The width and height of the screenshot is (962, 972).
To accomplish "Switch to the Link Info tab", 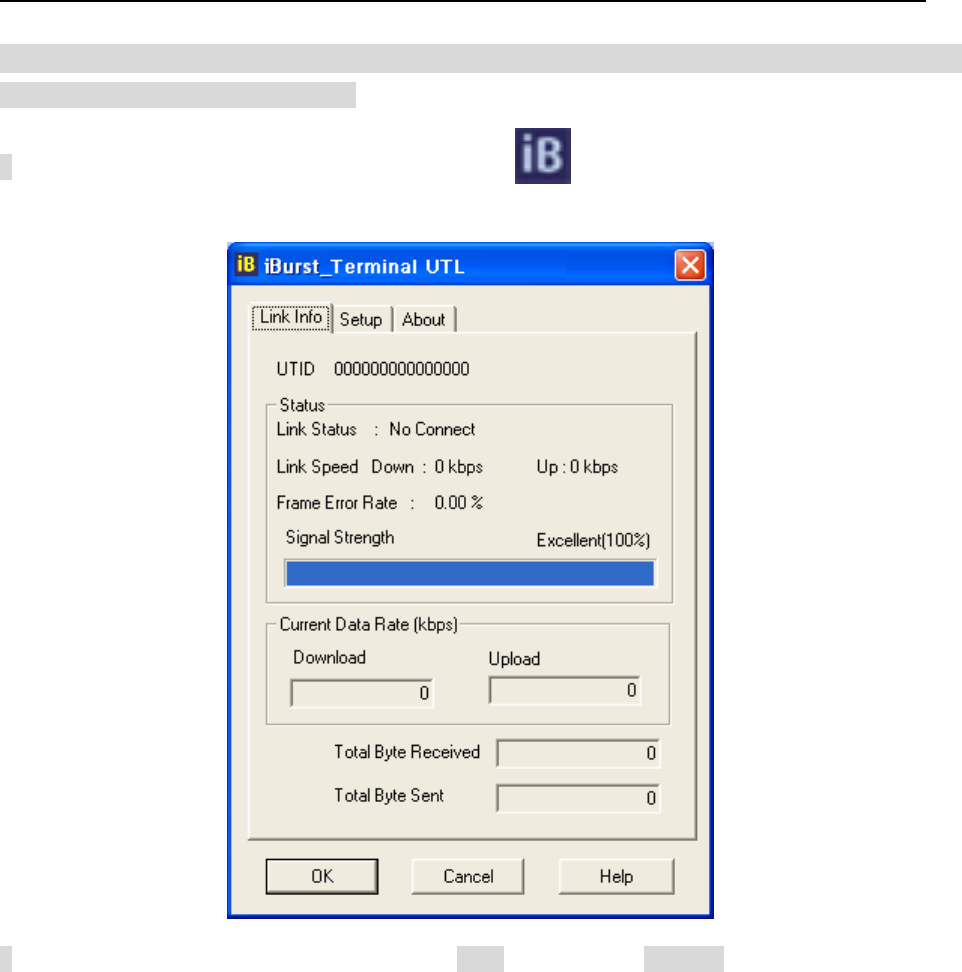I will (x=291, y=317).
